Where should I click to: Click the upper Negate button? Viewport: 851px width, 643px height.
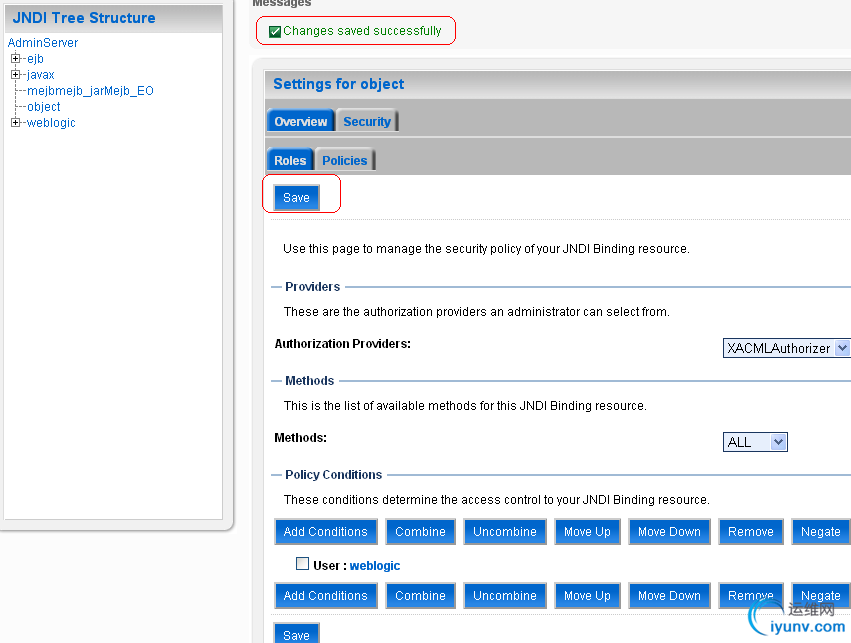(x=820, y=532)
